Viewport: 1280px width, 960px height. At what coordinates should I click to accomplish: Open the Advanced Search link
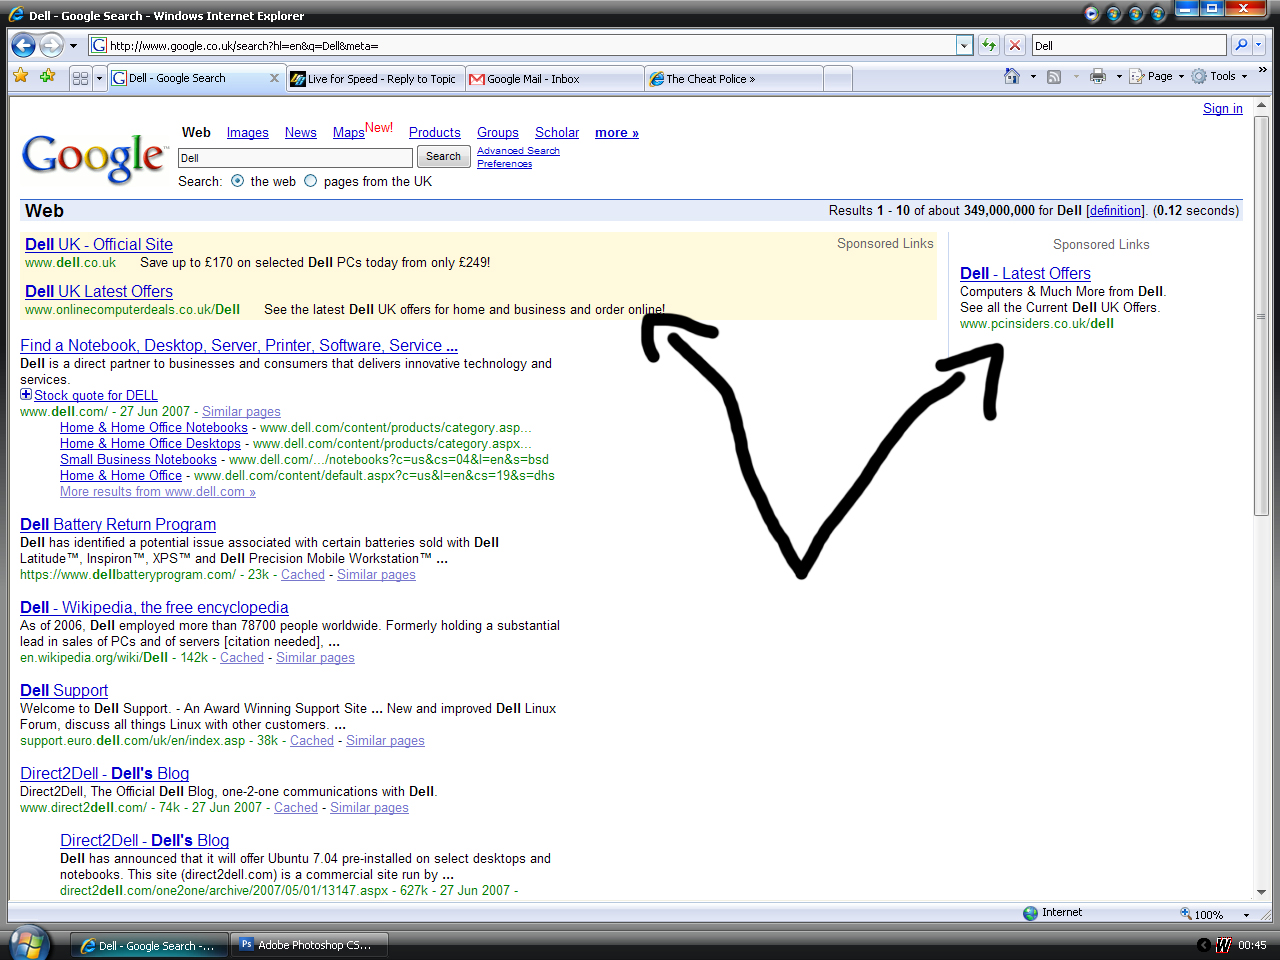click(x=518, y=151)
